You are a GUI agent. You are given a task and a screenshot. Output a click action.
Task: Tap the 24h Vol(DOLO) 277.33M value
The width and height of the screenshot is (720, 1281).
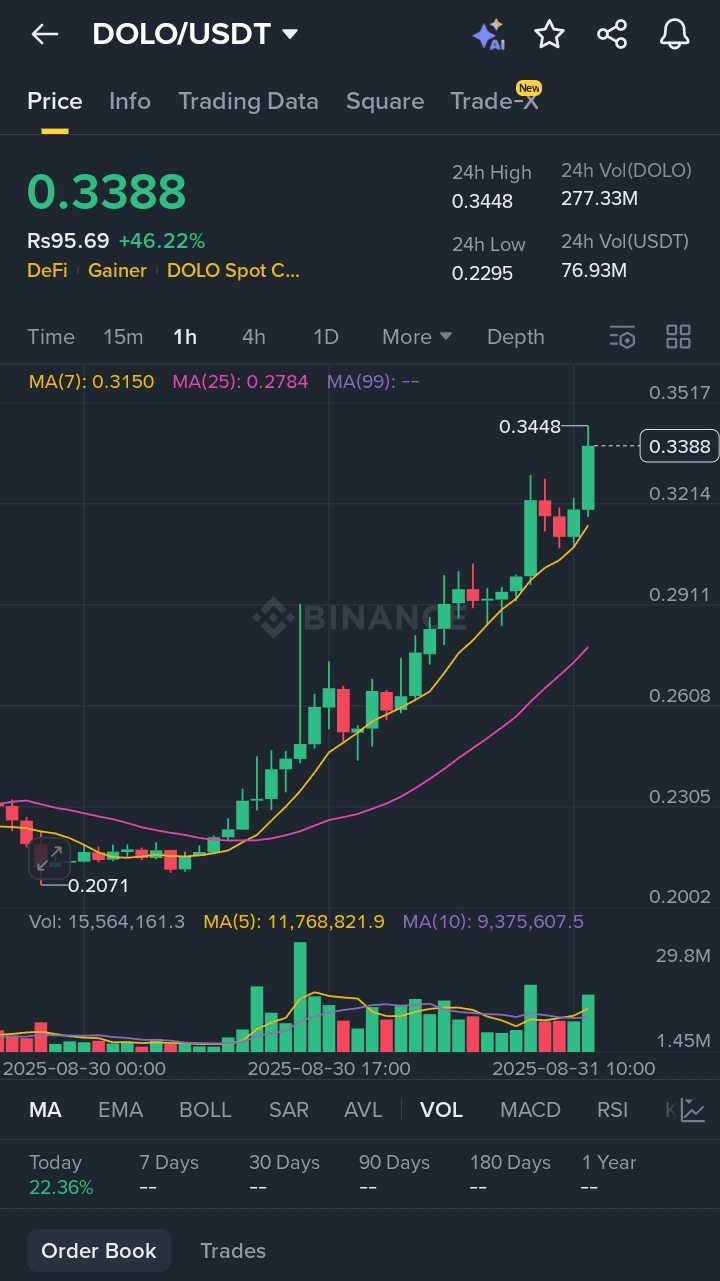(599, 198)
